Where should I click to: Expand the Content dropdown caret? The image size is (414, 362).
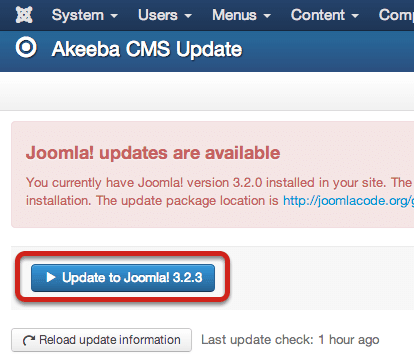coord(355,16)
